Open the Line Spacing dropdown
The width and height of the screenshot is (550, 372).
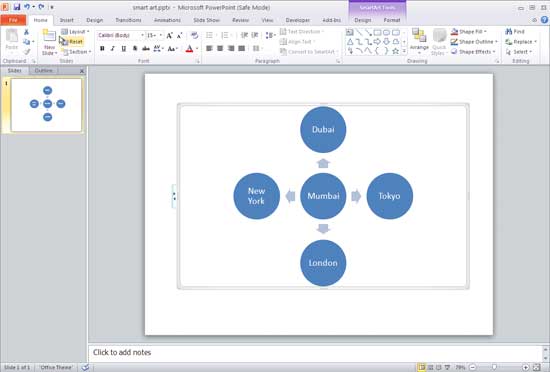[270, 35]
